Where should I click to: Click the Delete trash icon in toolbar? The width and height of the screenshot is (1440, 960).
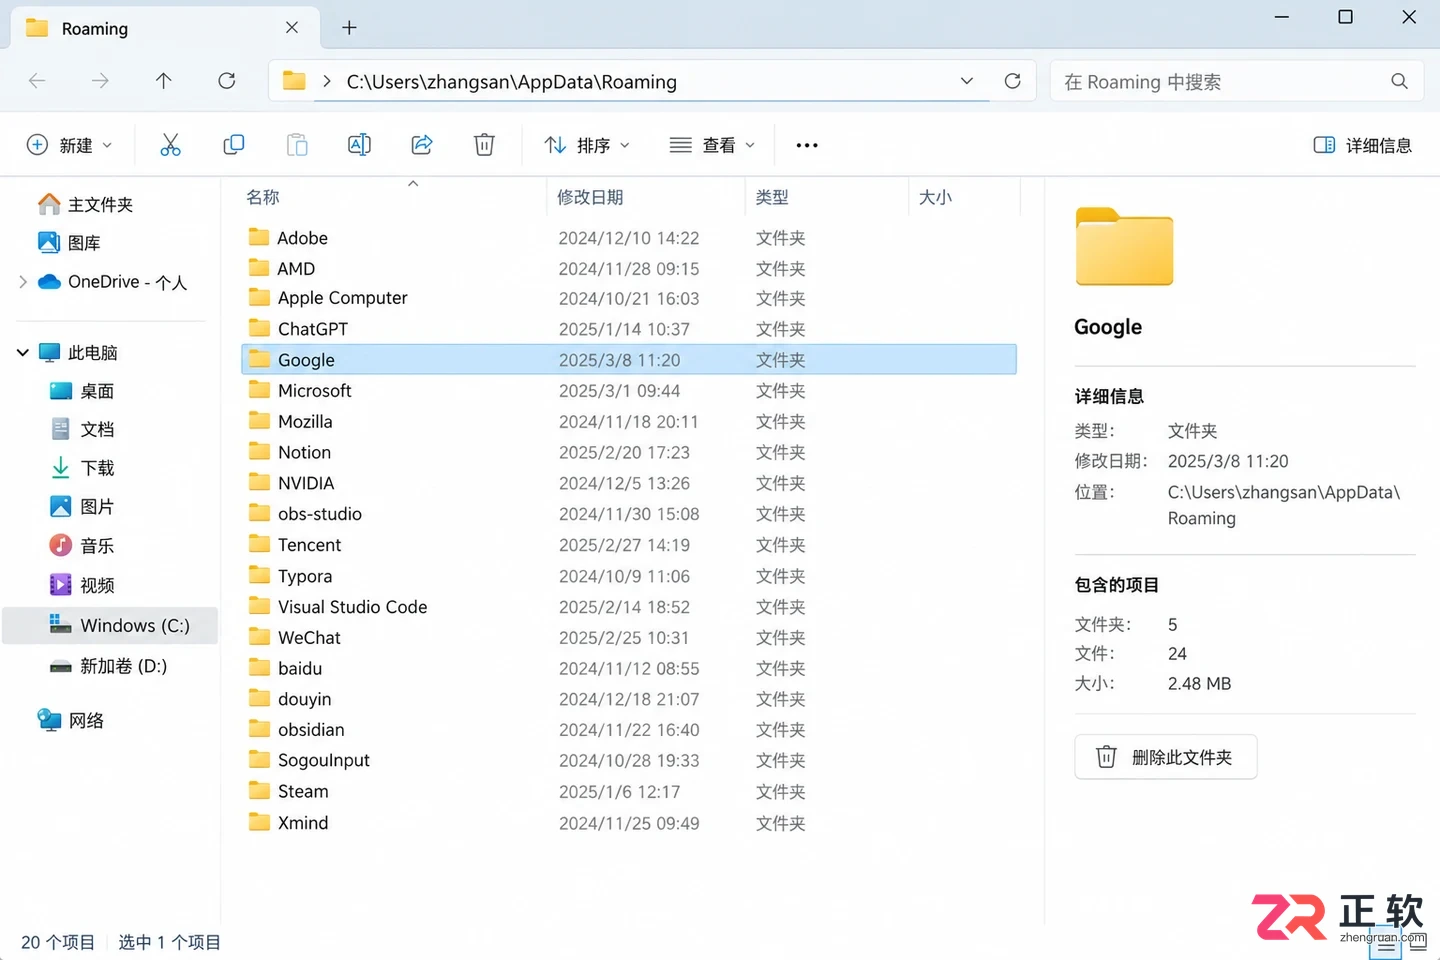pyautogui.click(x=484, y=145)
